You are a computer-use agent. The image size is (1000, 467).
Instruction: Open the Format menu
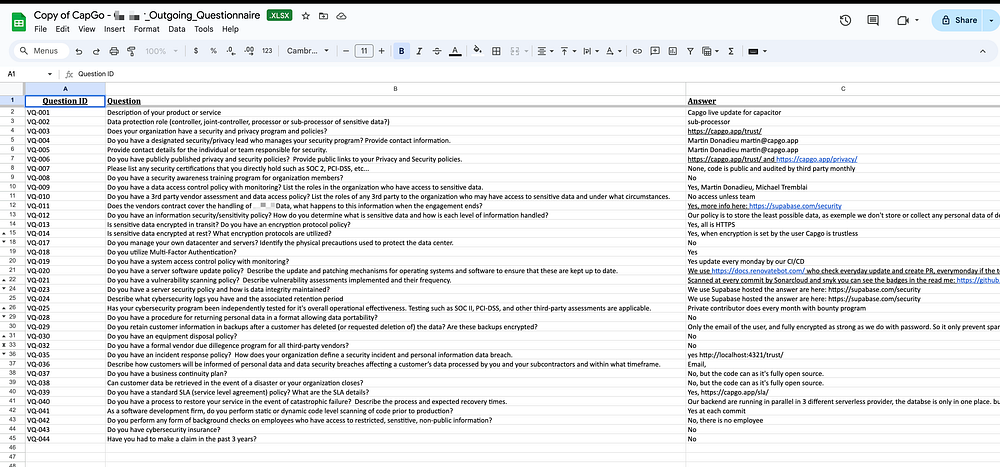pyautogui.click(x=147, y=29)
